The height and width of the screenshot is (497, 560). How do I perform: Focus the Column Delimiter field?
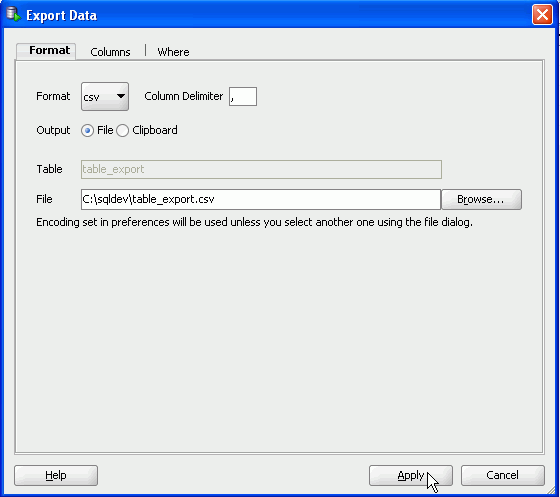243,96
